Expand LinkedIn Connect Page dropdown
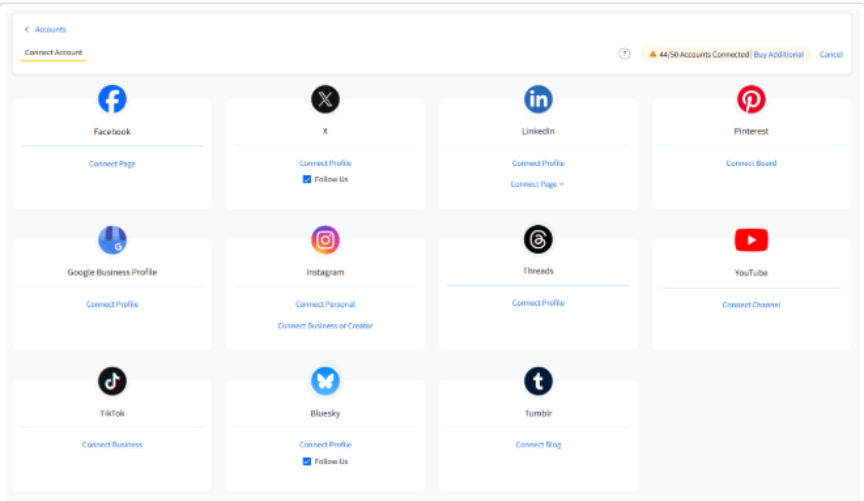 [538, 184]
